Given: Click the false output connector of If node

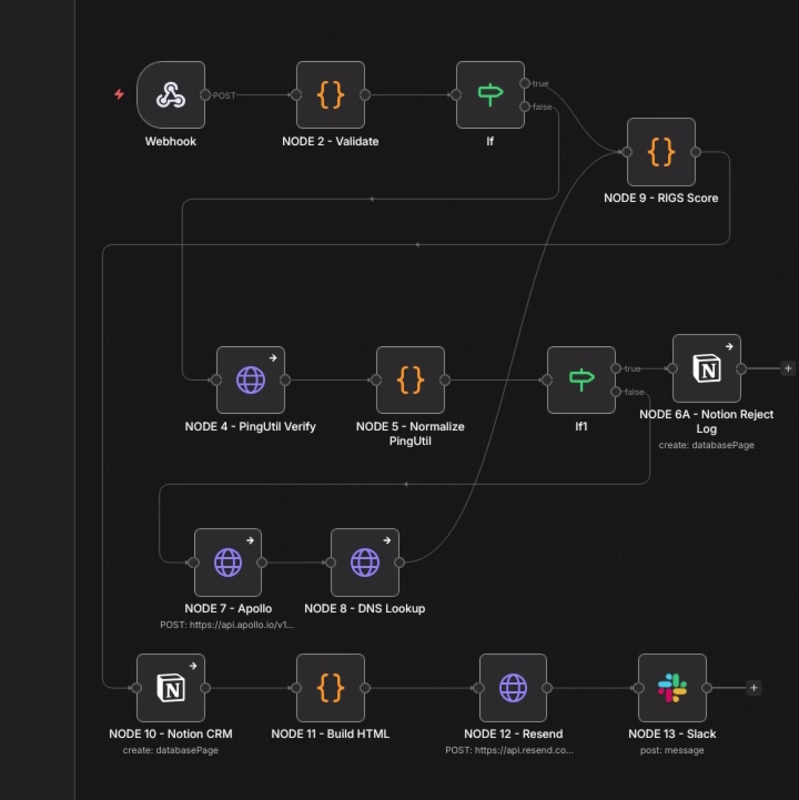Looking at the screenshot, I should tap(525, 106).
